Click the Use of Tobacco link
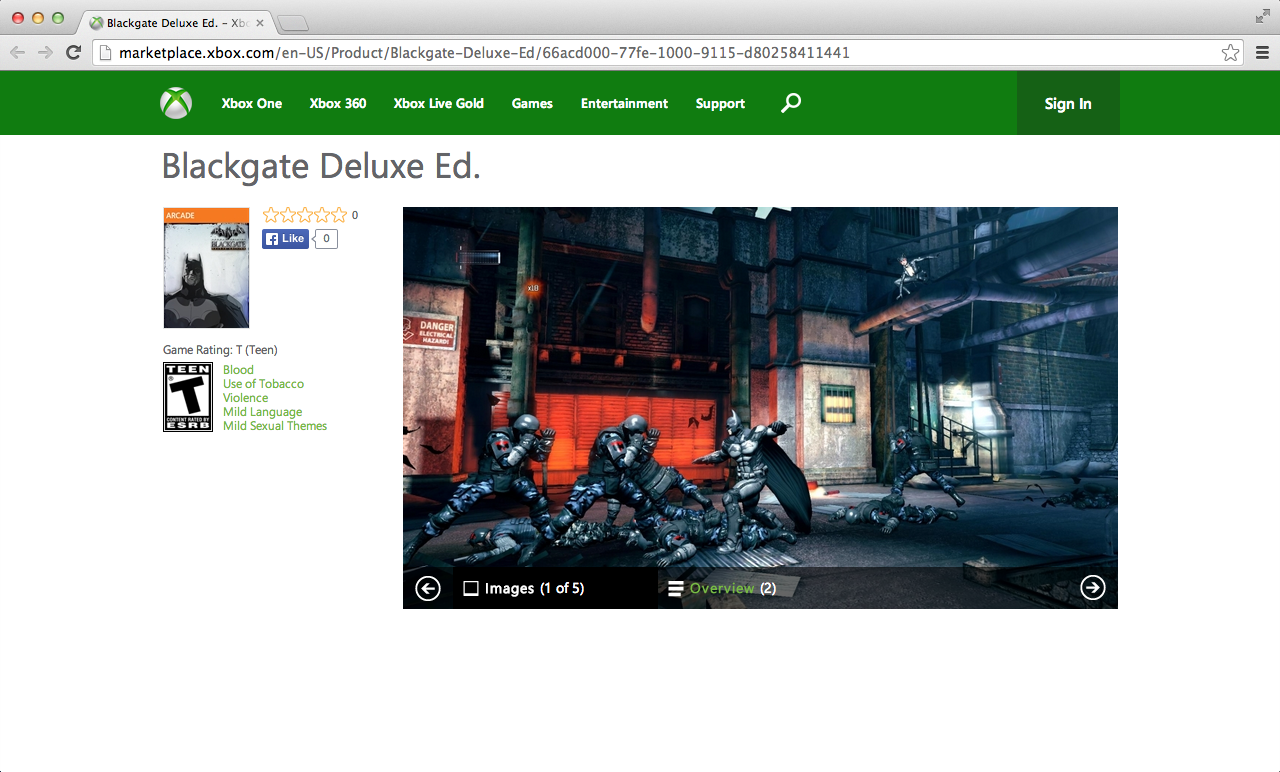1280x772 pixels. coord(263,384)
